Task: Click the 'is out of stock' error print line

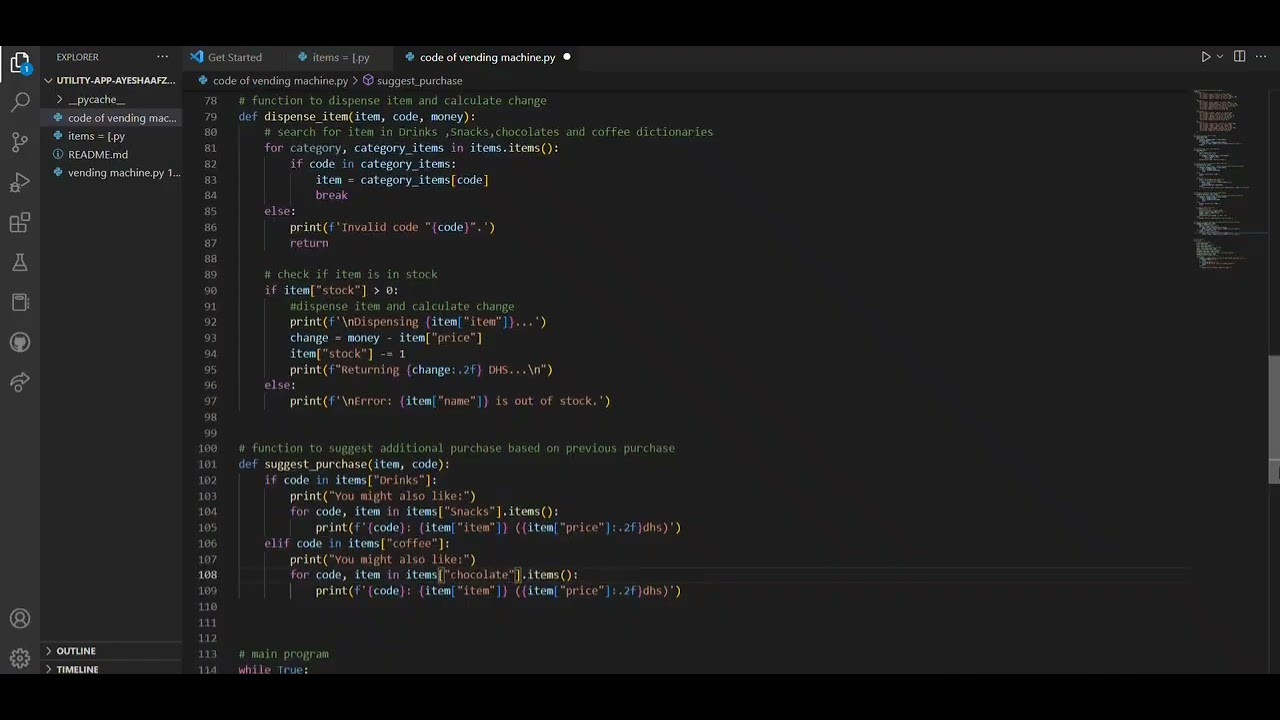Action: click(x=450, y=401)
